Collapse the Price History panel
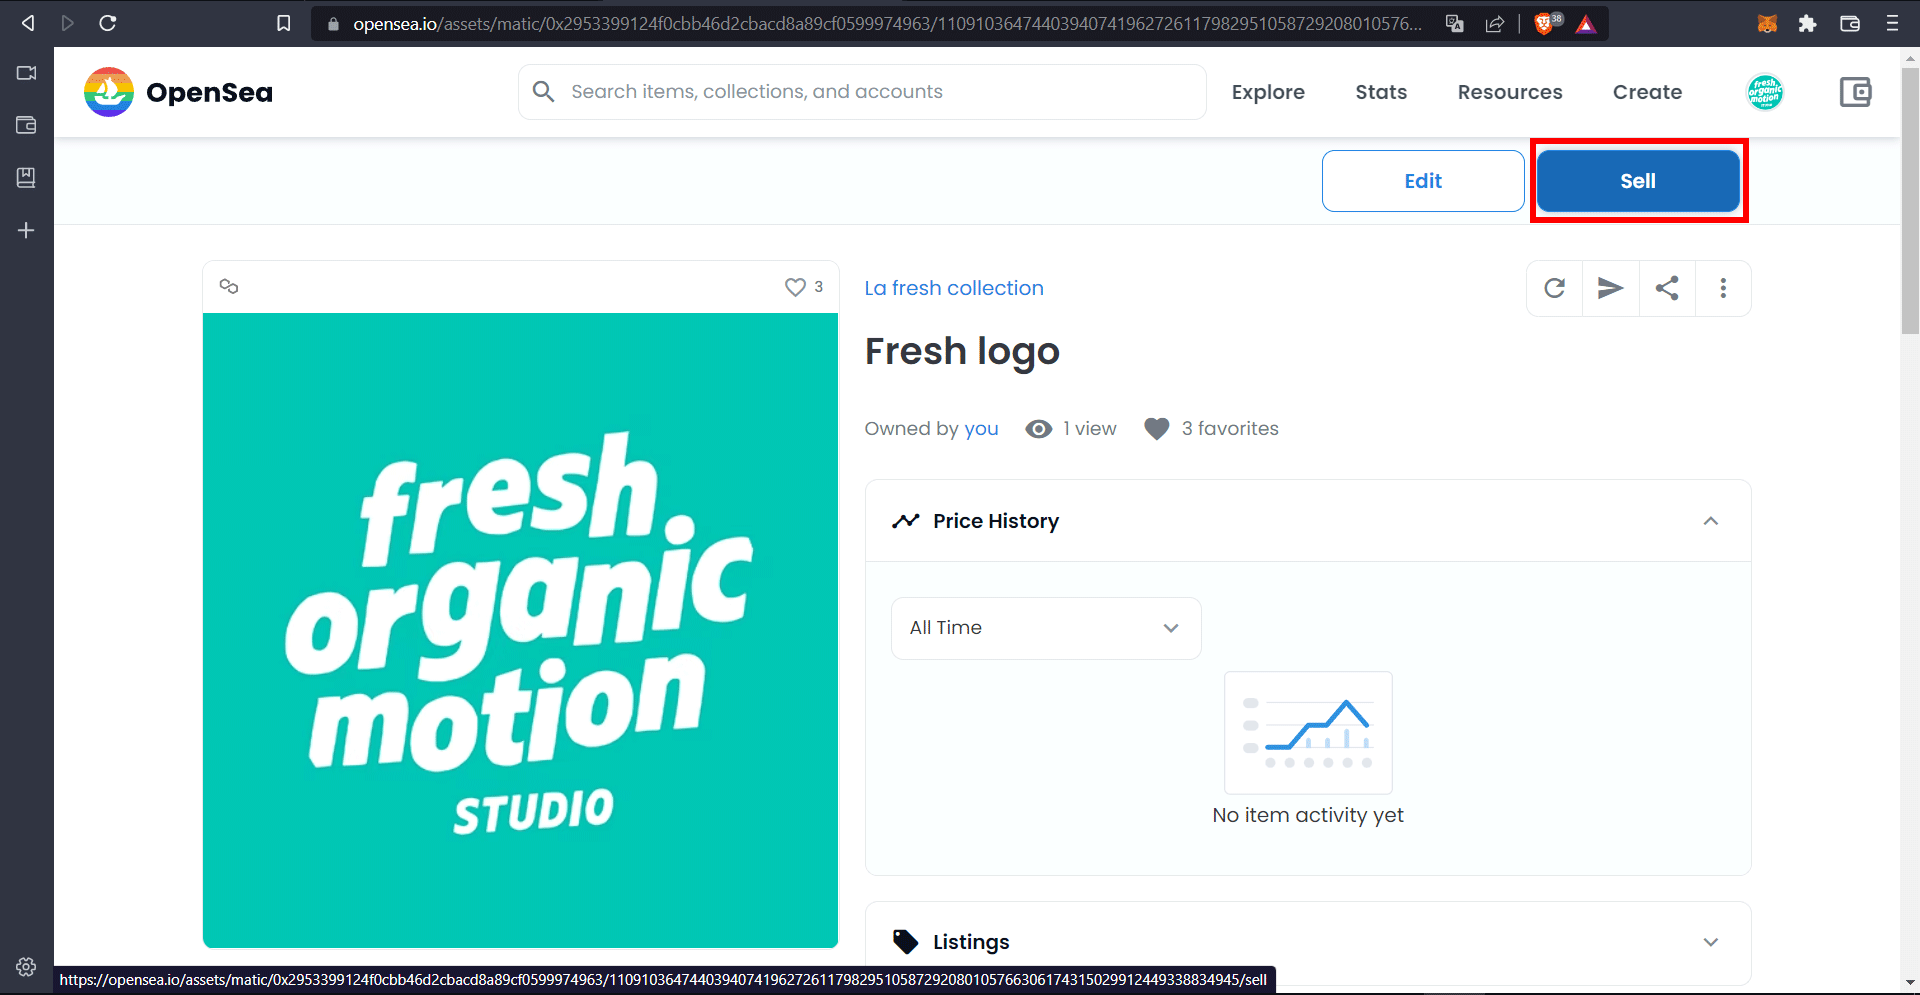This screenshot has height=995, width=1920. coord(1711,521)
